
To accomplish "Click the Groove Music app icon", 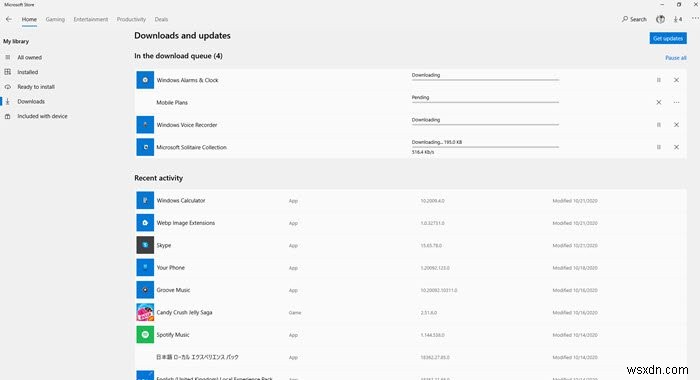I will 145,290.
